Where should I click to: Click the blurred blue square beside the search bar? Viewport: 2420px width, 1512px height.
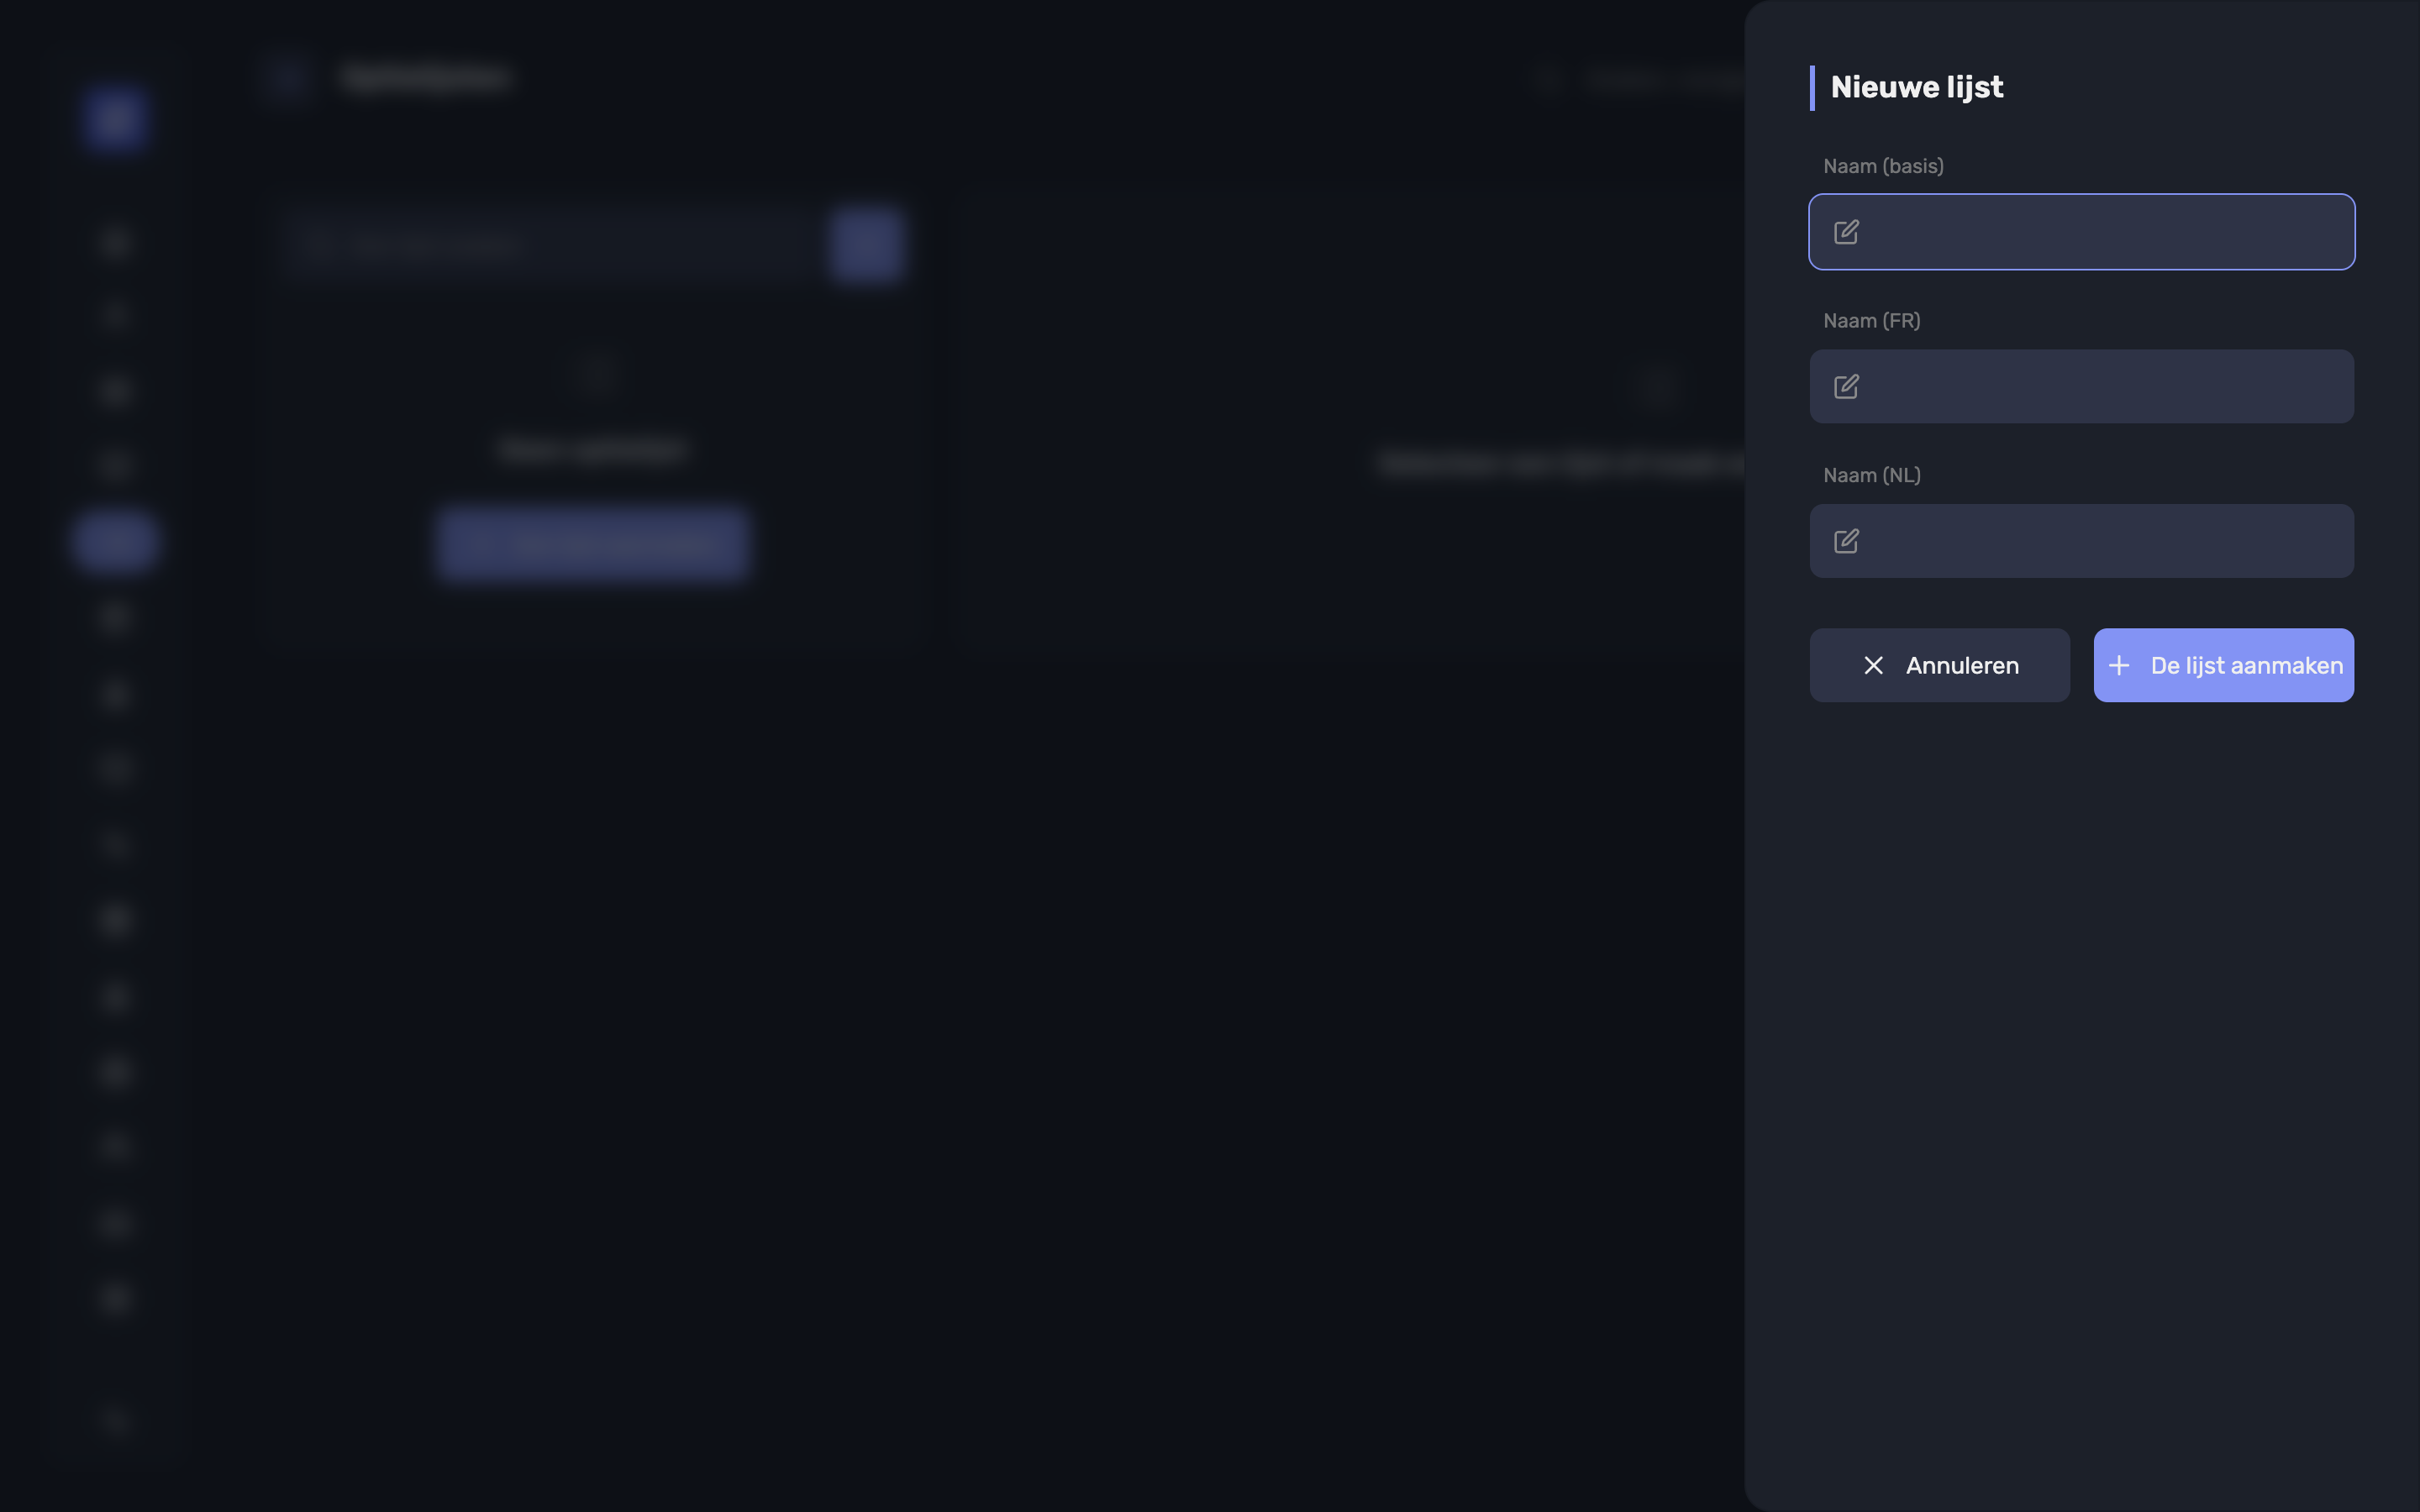(x=866, y=245)
